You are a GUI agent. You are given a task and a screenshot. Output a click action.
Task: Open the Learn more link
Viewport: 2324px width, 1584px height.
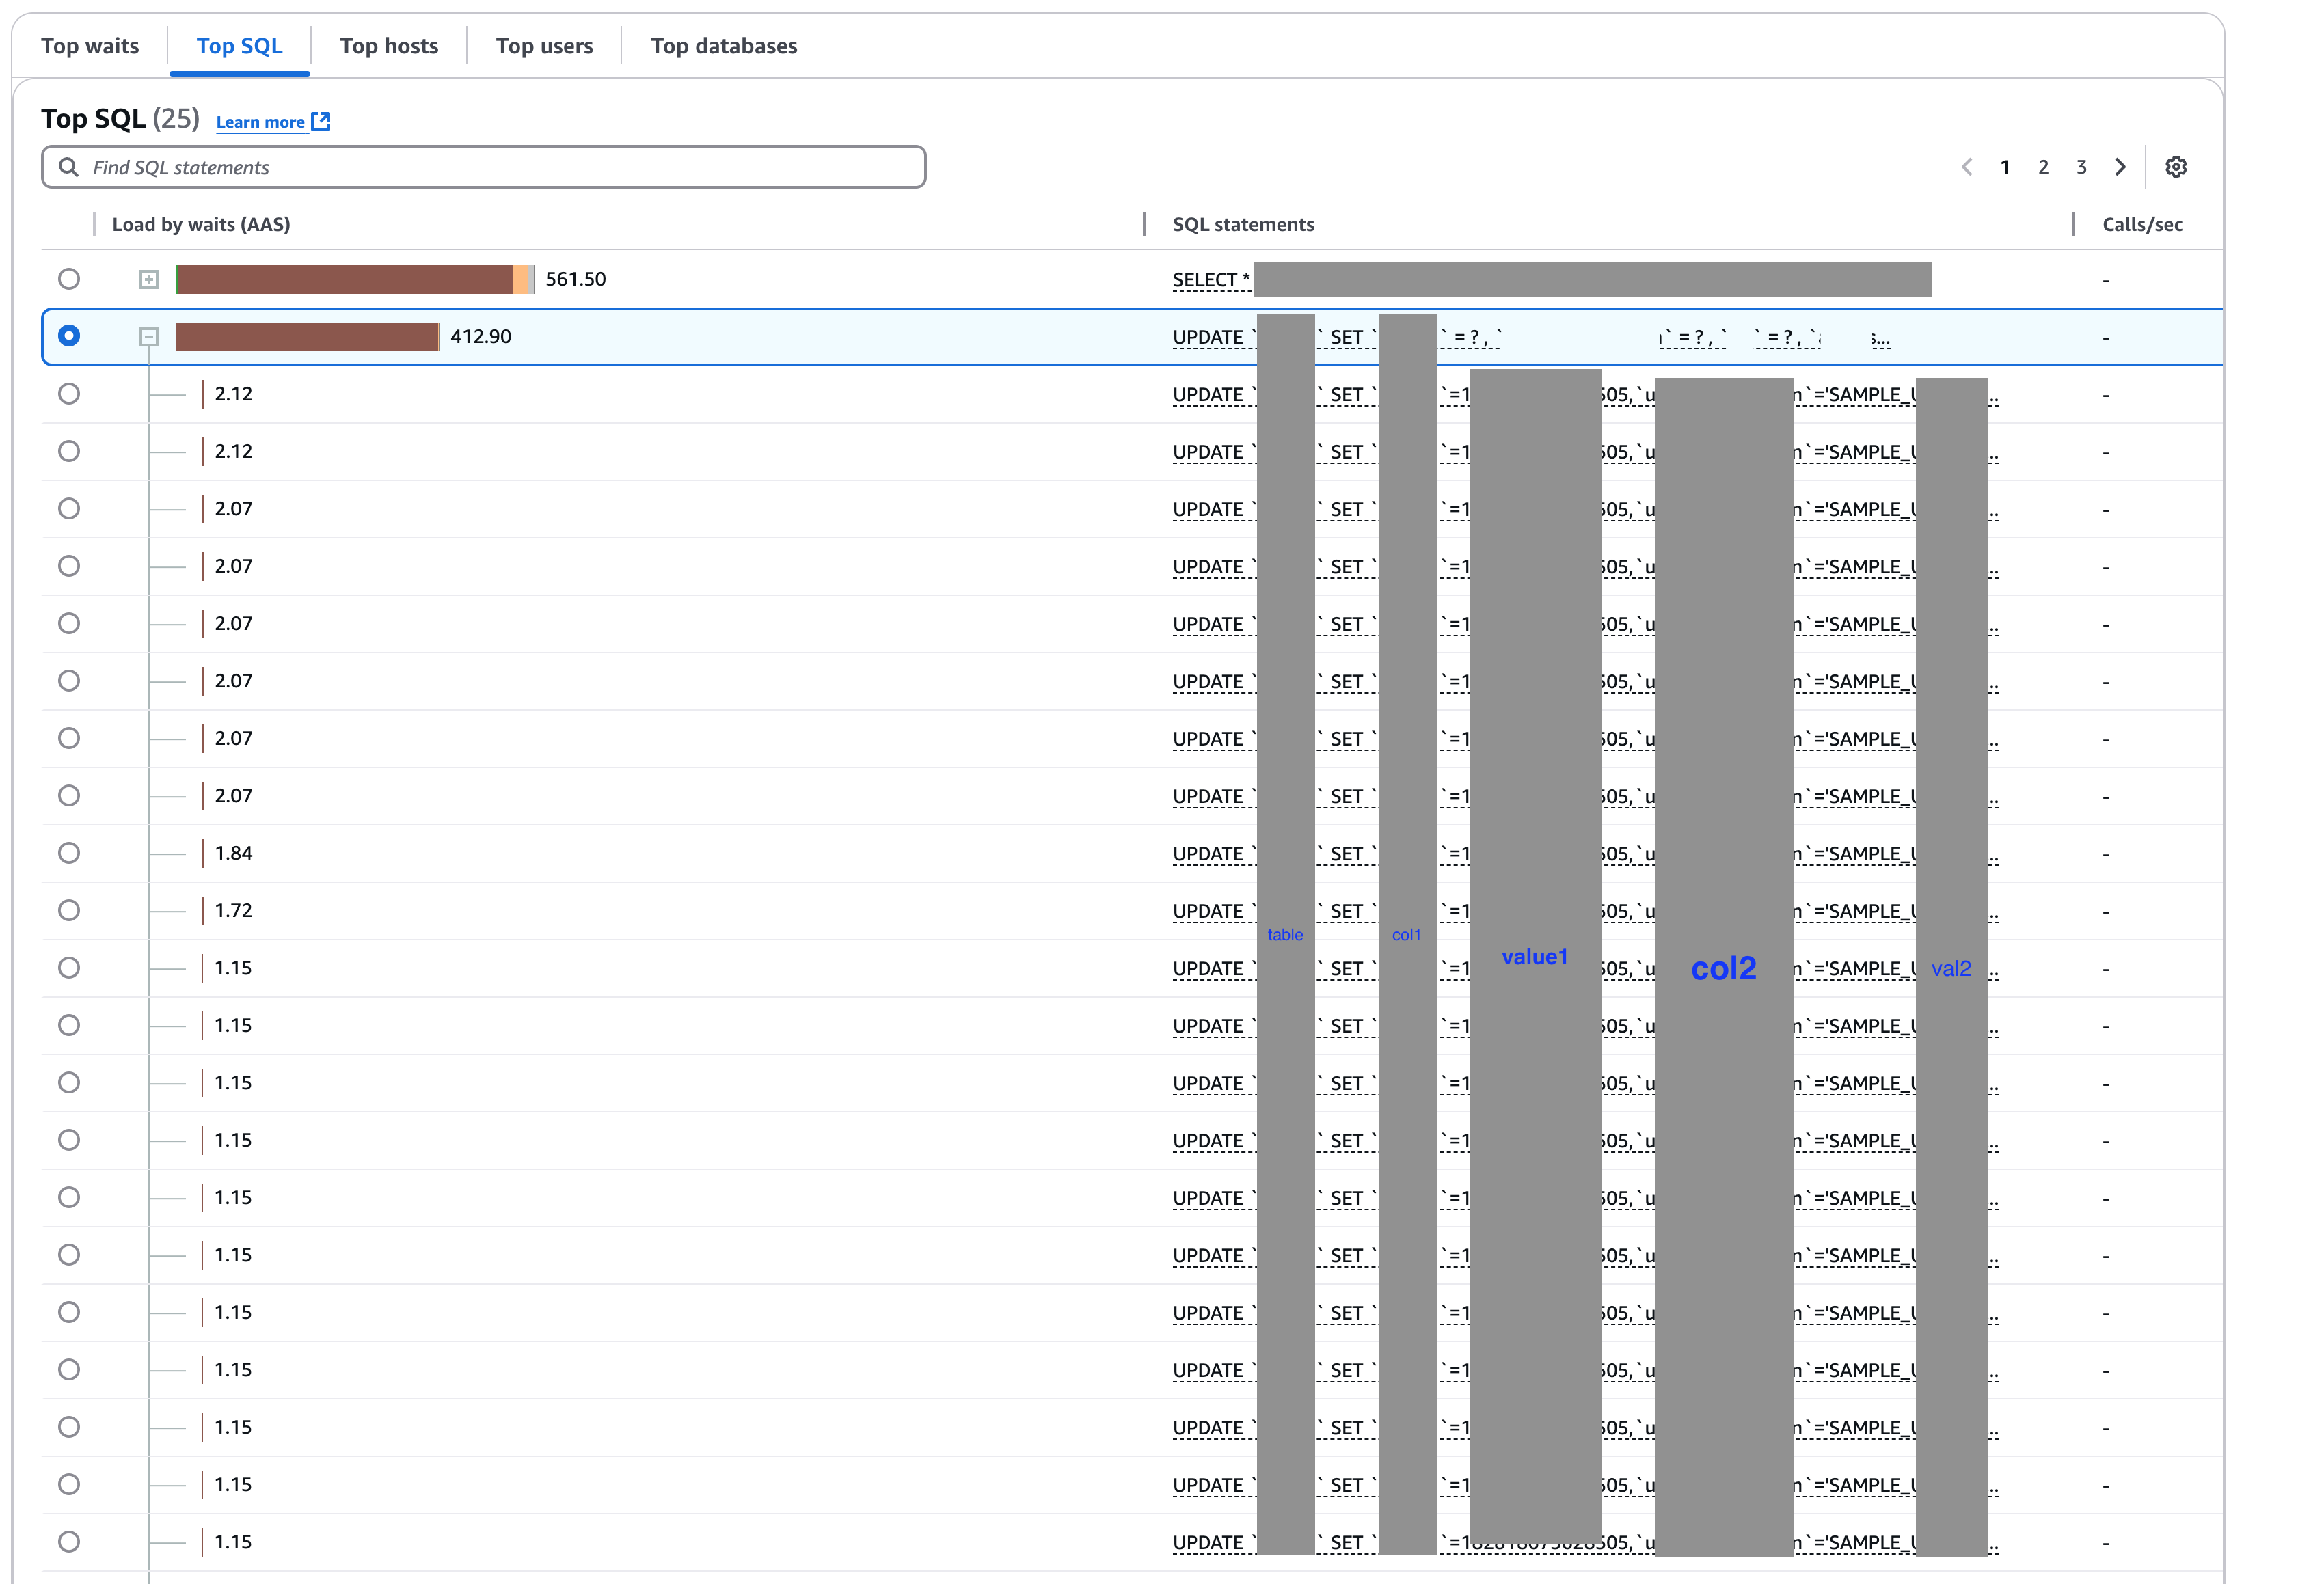click(261, 122)
